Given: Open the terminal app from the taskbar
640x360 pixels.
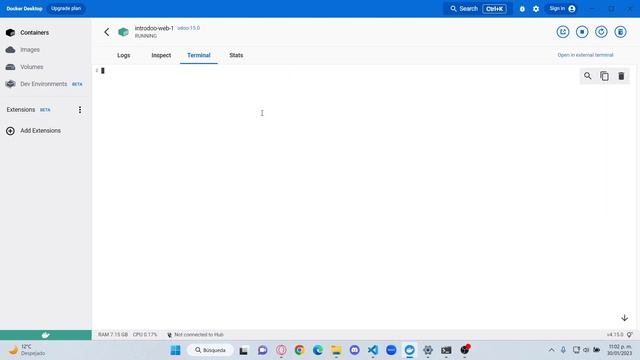Looking at the screenshot, I should (446, 350).
